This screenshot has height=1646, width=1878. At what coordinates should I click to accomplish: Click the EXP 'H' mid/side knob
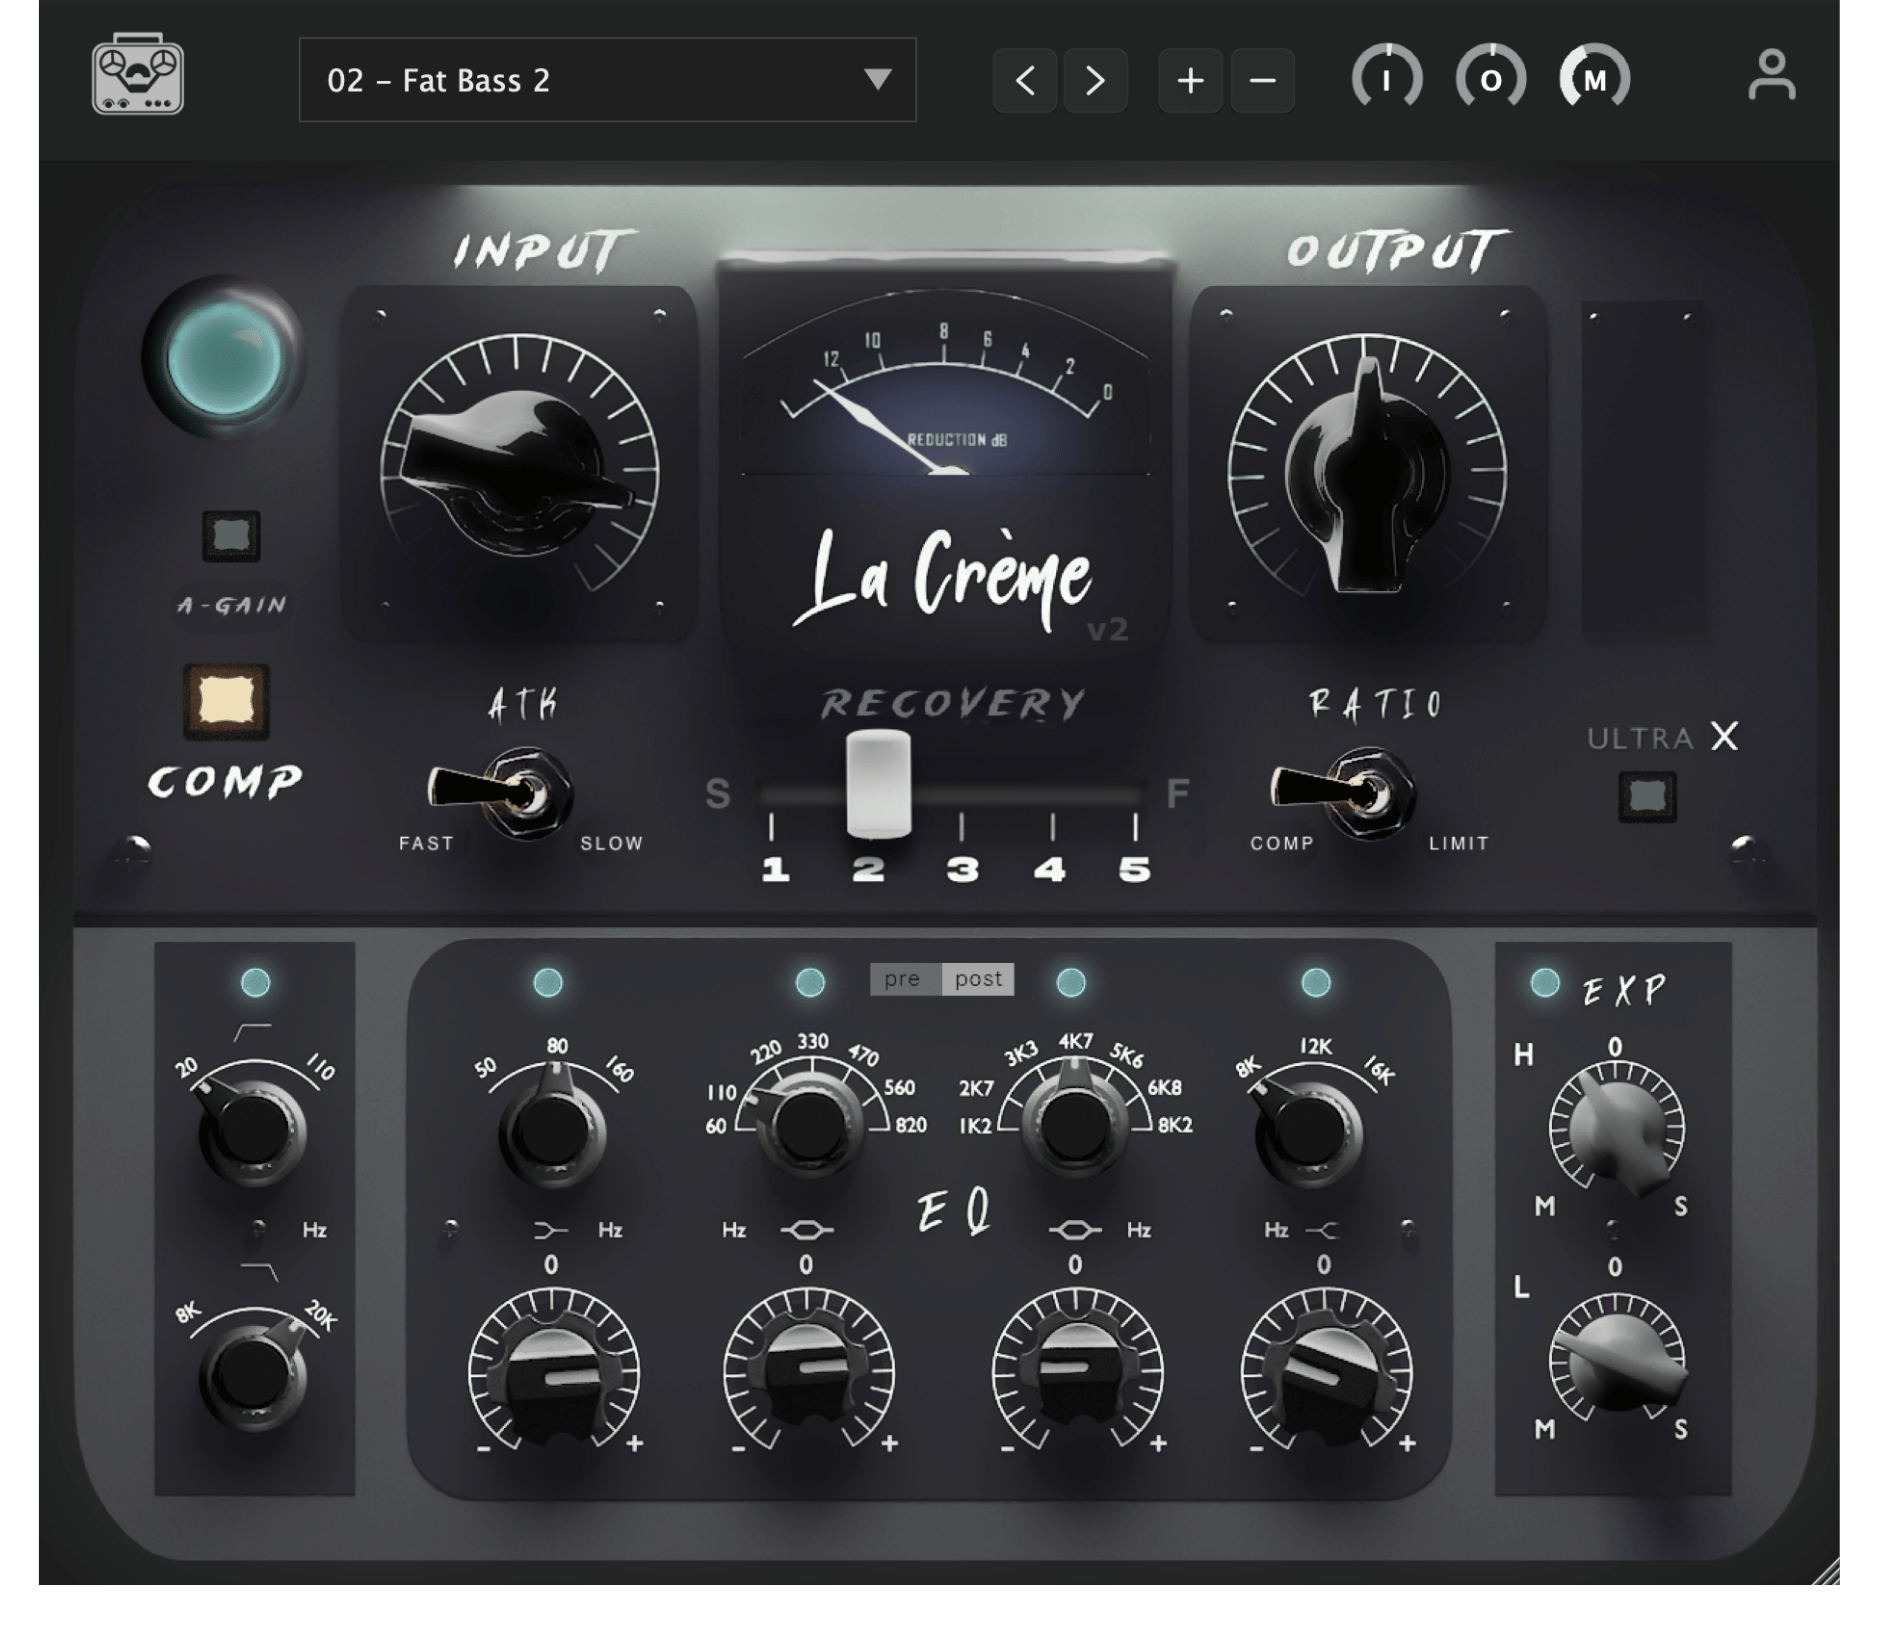(x=1616, y=1130)
